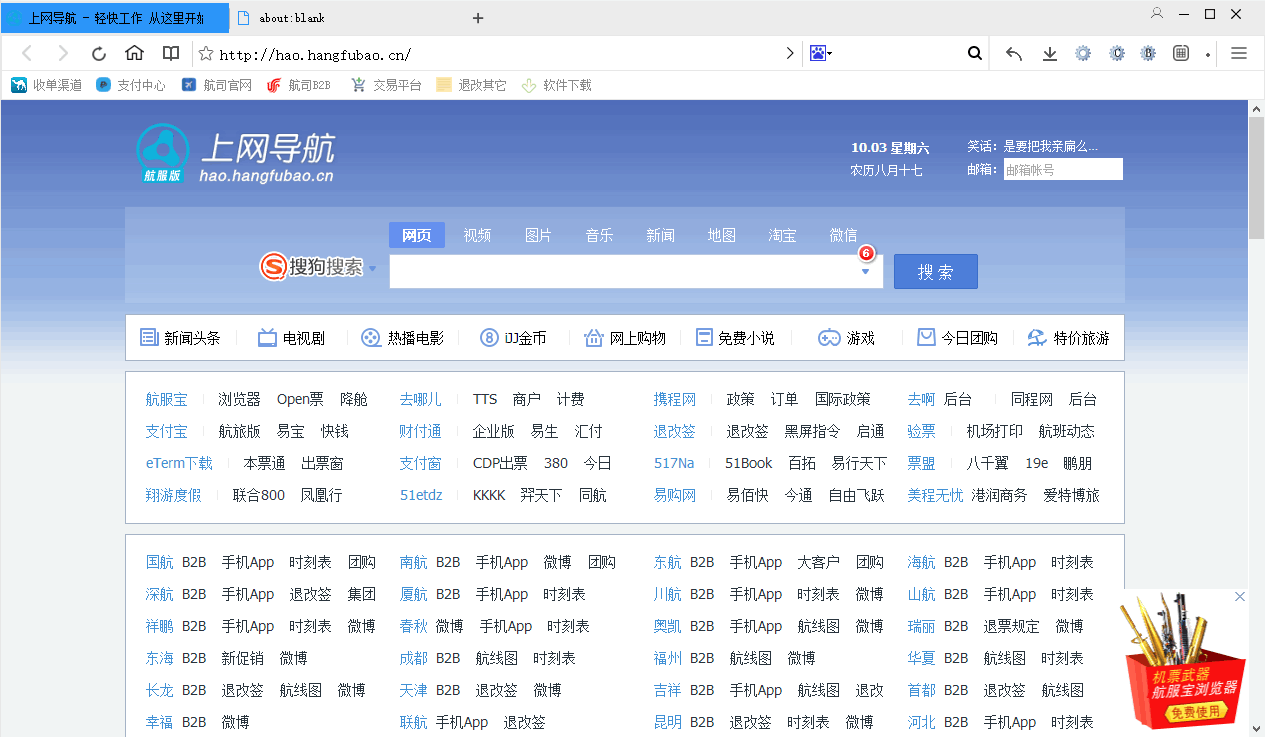Open 免费小说 category link
The width and height of the screenshot is (1265, 737).
(x=735, y=338)
